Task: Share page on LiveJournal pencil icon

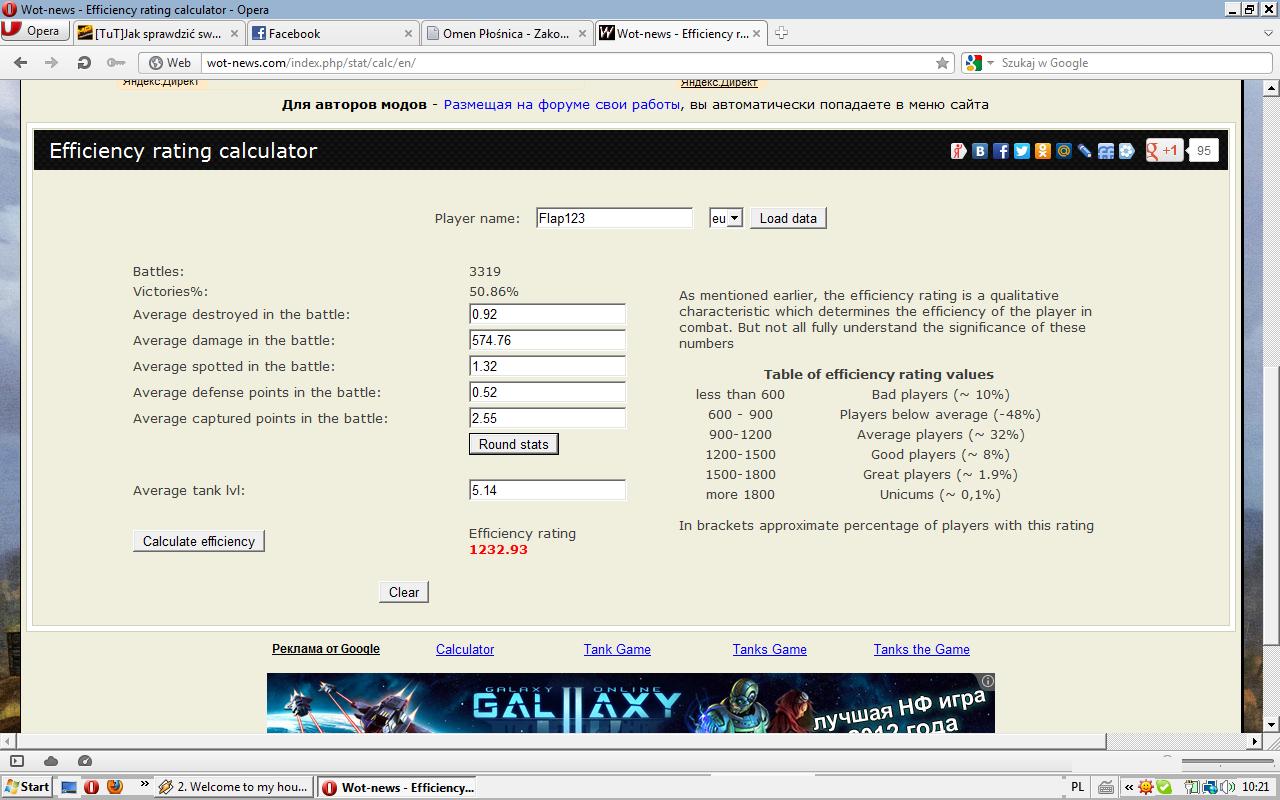Action: click(x=1085, y=151)
